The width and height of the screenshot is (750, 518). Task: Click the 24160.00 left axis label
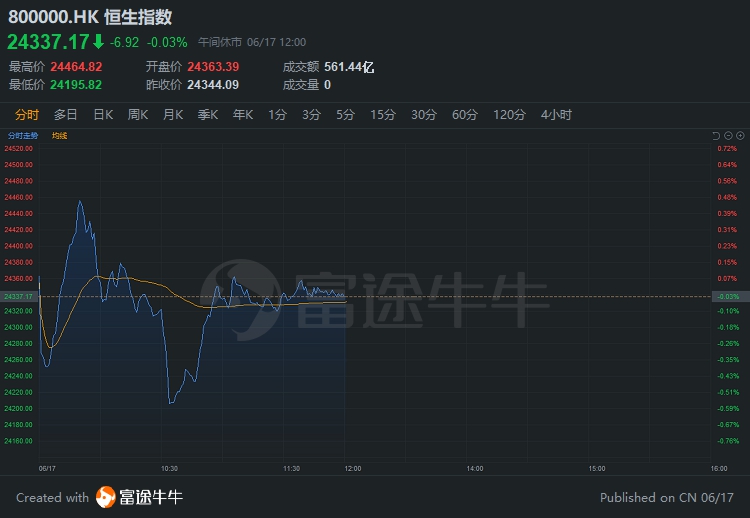(x=19, y=441)
